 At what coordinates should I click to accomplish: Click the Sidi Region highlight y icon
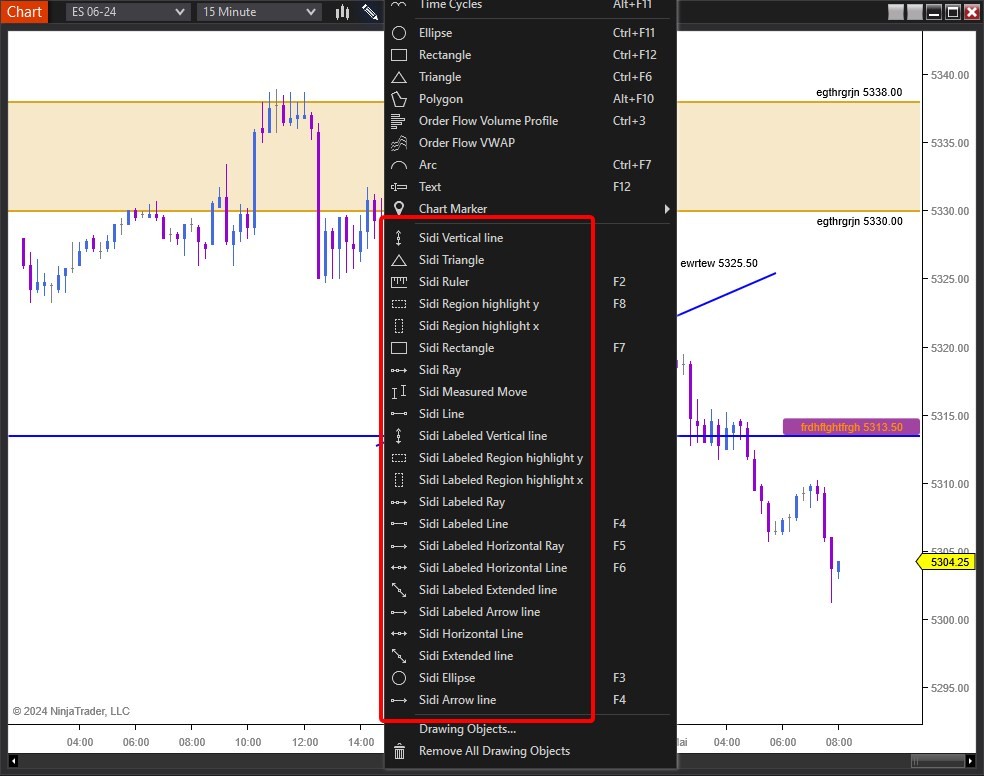pos(398,304)
